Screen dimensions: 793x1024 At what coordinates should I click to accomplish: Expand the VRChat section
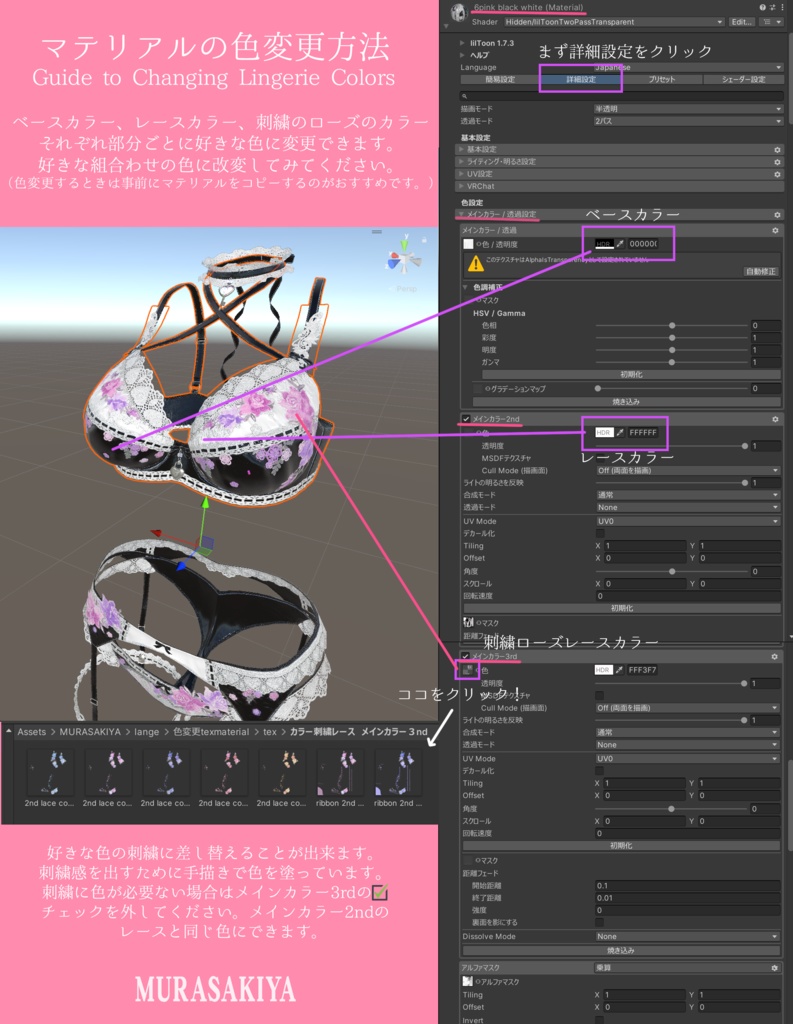click(619, 186)
